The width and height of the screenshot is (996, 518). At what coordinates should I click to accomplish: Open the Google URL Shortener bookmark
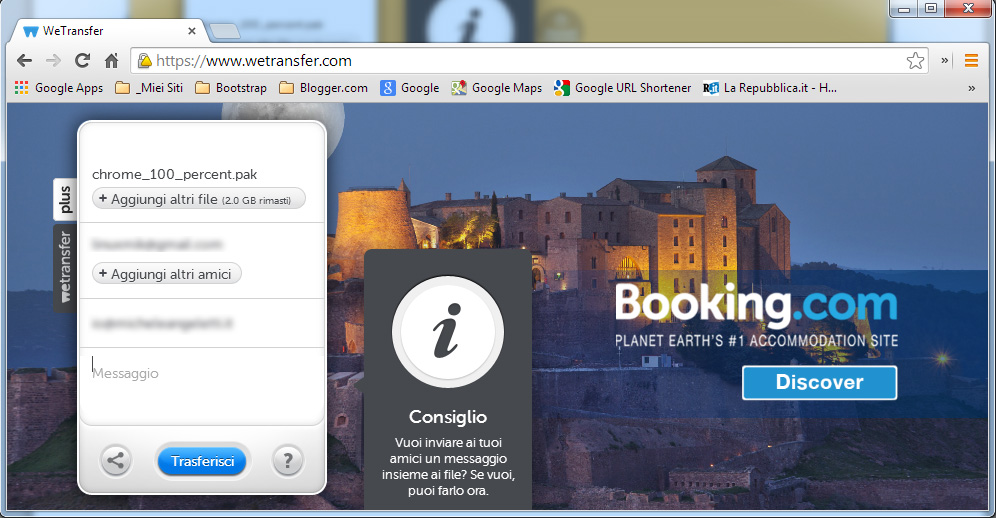(x=622, y=88)
